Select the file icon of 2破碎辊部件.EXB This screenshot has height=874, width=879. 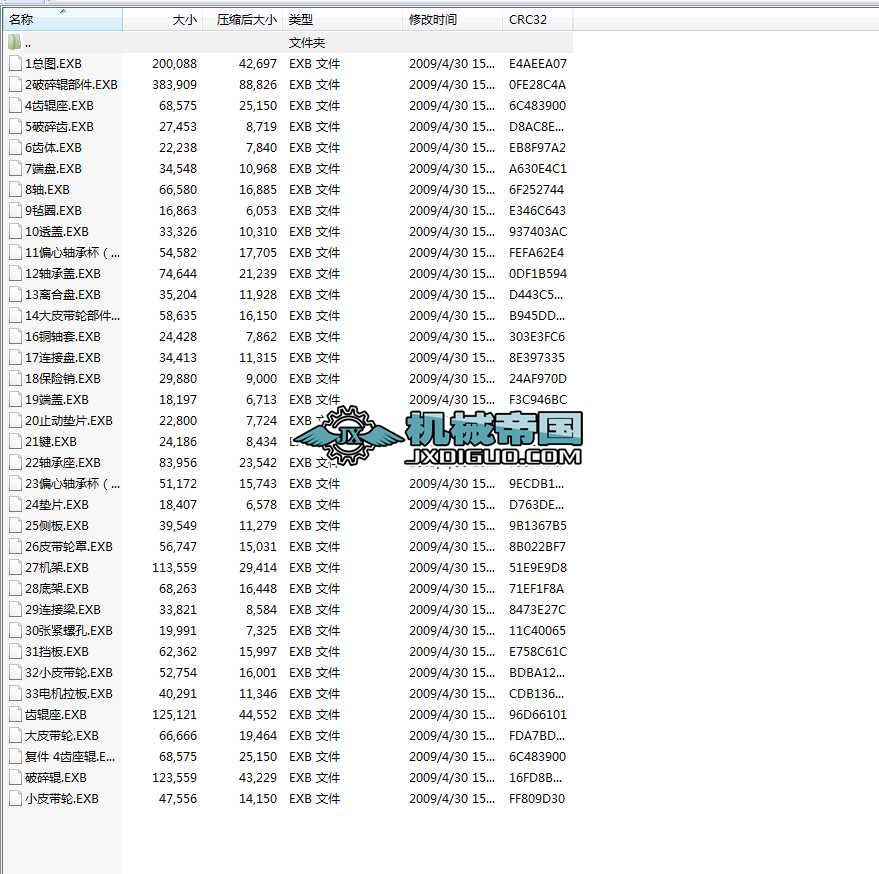point(15,85)
